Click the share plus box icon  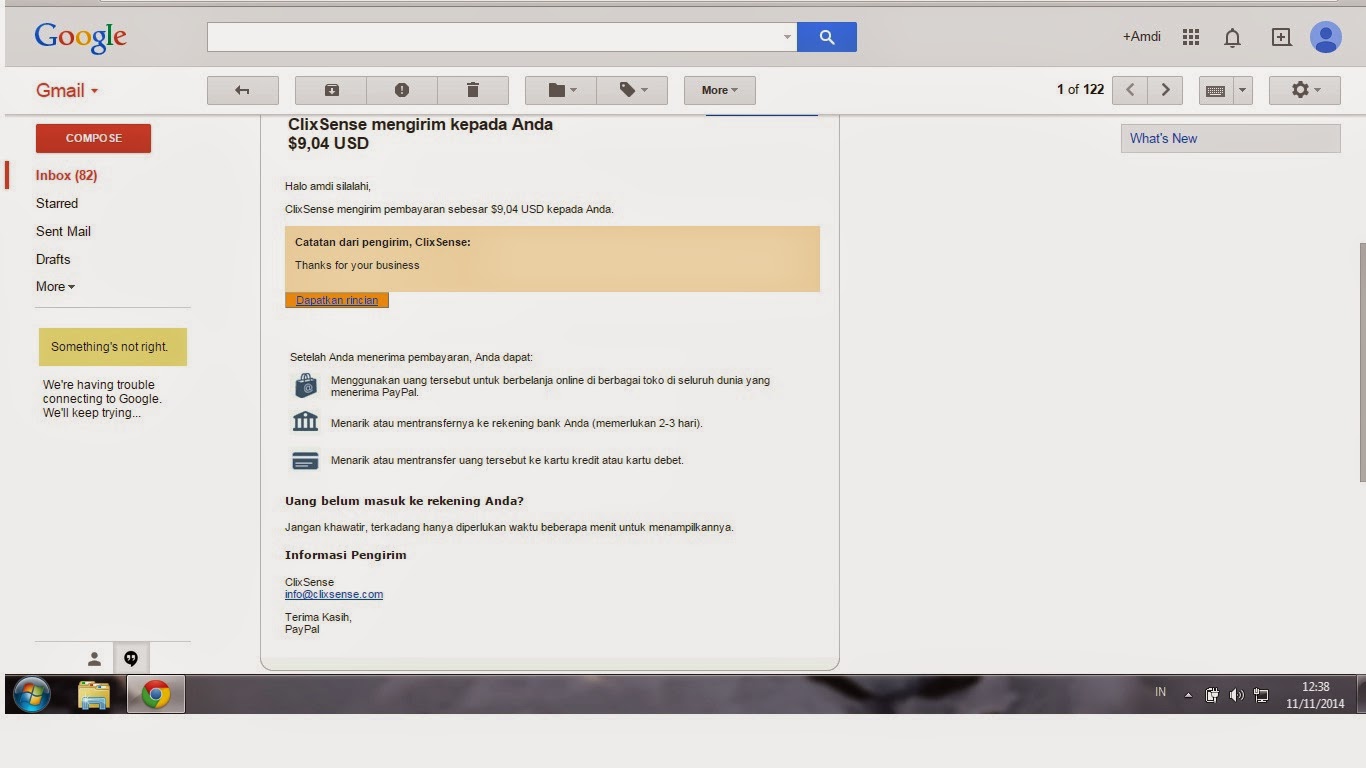coord(1281,37)
